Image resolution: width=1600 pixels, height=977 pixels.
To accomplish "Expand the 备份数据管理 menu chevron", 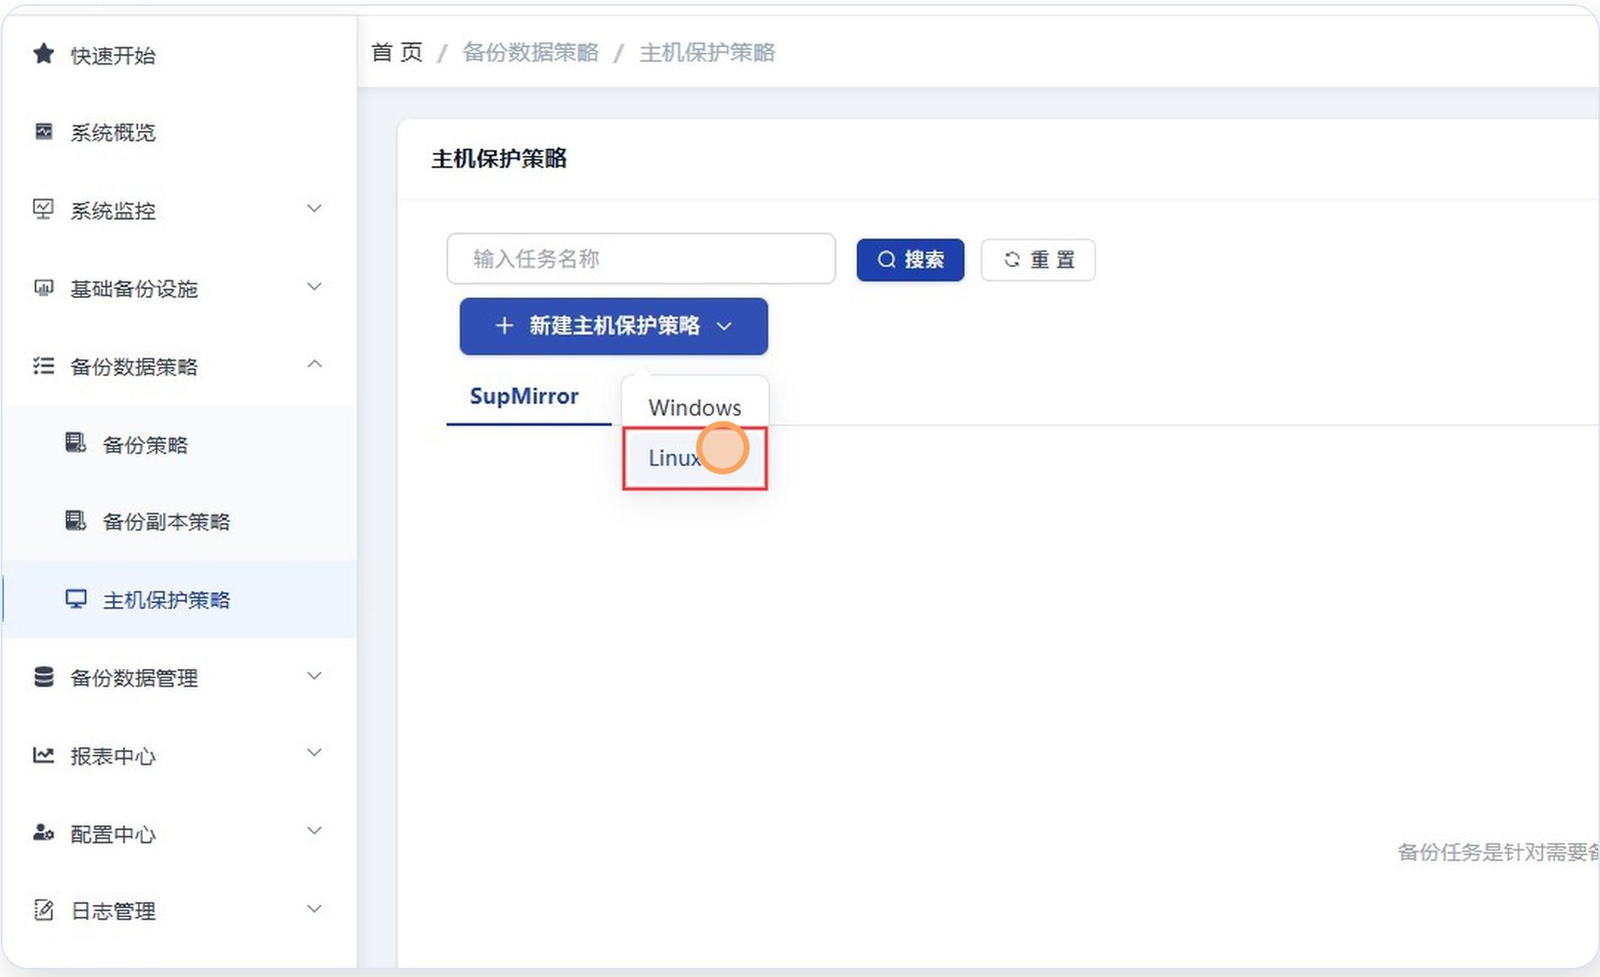I will pyautogui.click(x=314, y=676).
